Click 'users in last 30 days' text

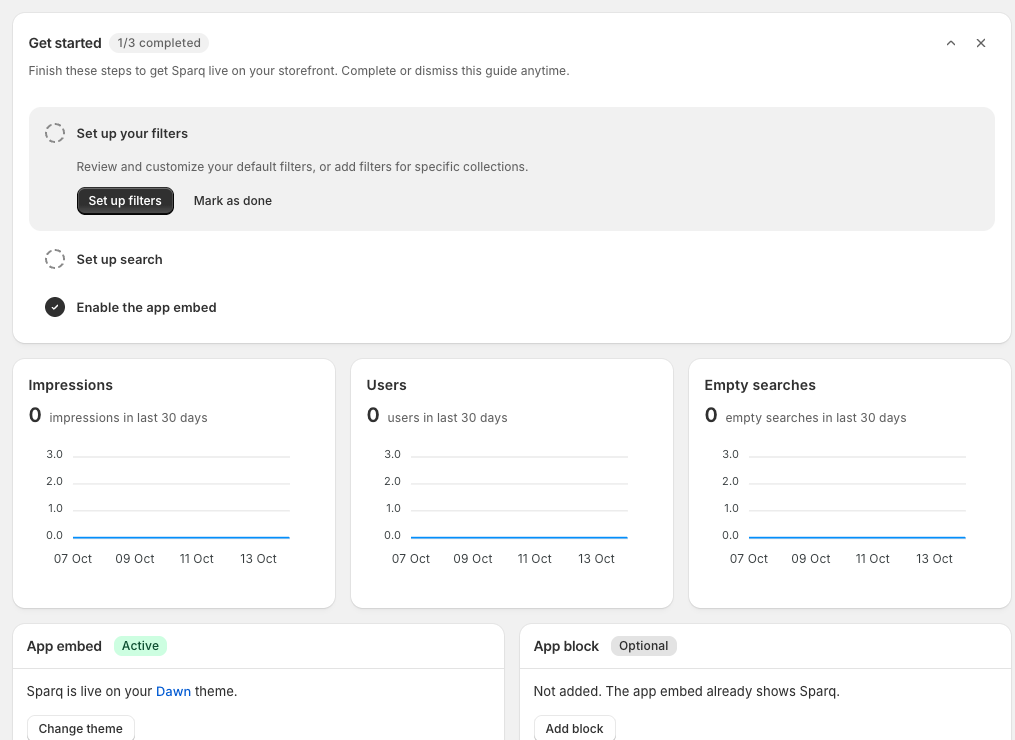point(447,418)
